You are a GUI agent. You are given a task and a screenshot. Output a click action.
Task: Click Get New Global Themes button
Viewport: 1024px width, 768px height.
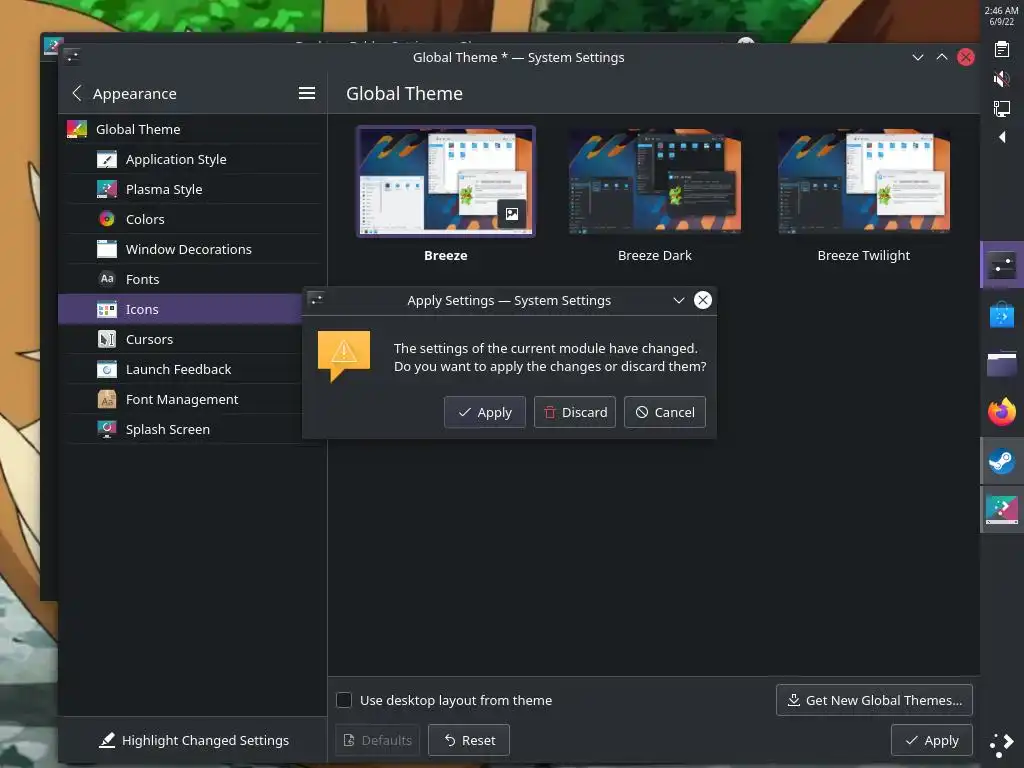pyautogui.click(x=874, y=700)
